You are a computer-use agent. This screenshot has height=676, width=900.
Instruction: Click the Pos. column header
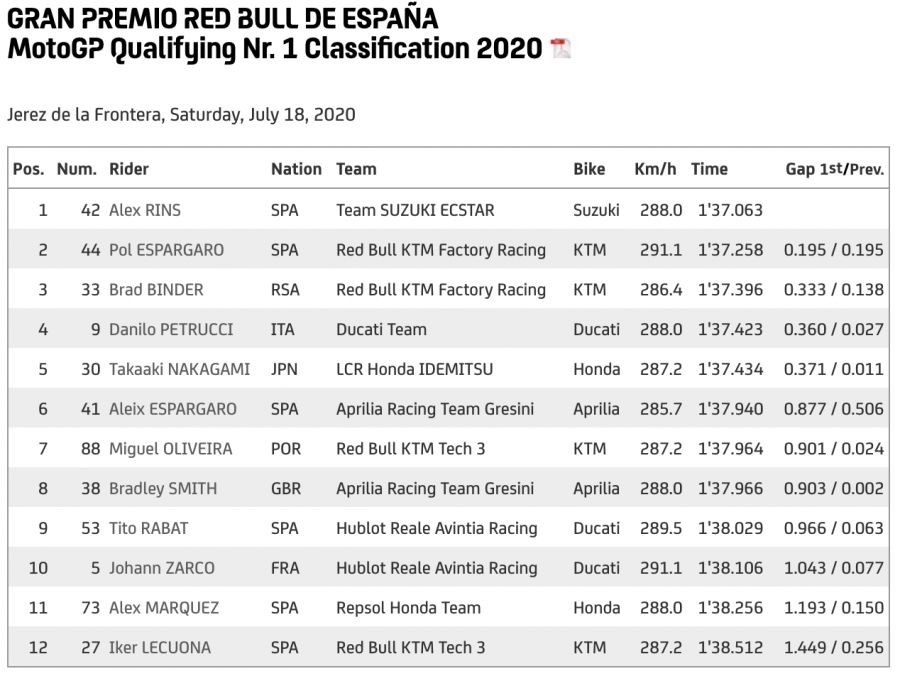point(28,169)
